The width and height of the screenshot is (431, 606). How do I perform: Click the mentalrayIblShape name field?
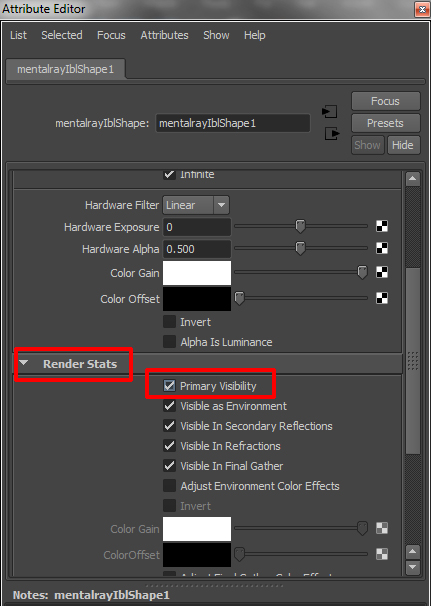point(233,123)
